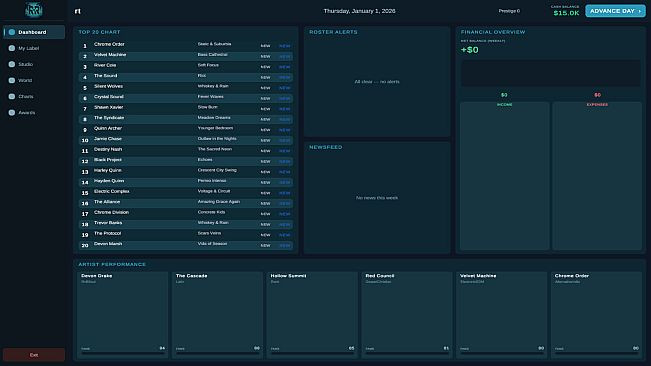Click the Dashboard sidebar icon
The height and width of the screenshot is (366, 651).
12,32
